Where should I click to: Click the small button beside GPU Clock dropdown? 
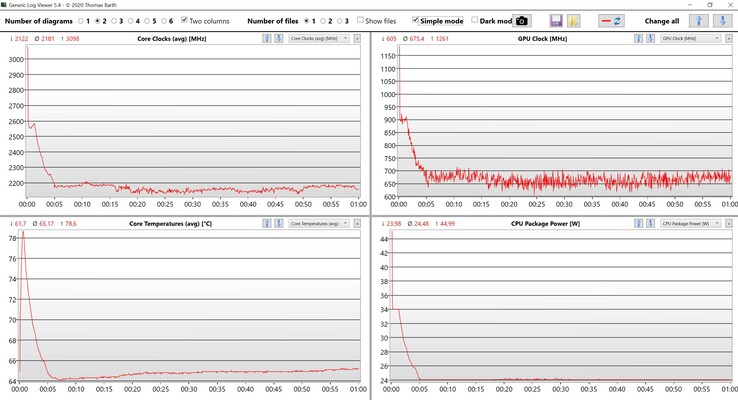(728, 38)
